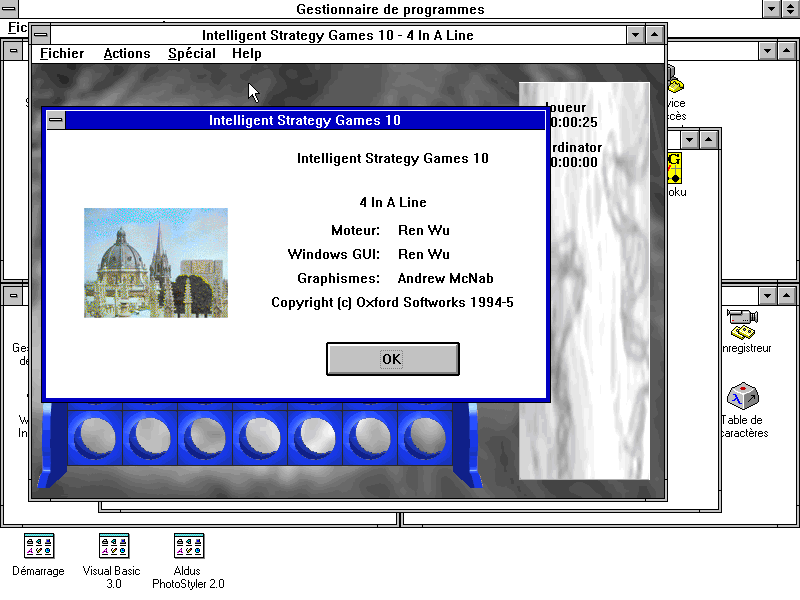Image resolution: width=800 pixels, height=600 pixels.
Task: Open the About dialog's system control box
Action: 56,120
